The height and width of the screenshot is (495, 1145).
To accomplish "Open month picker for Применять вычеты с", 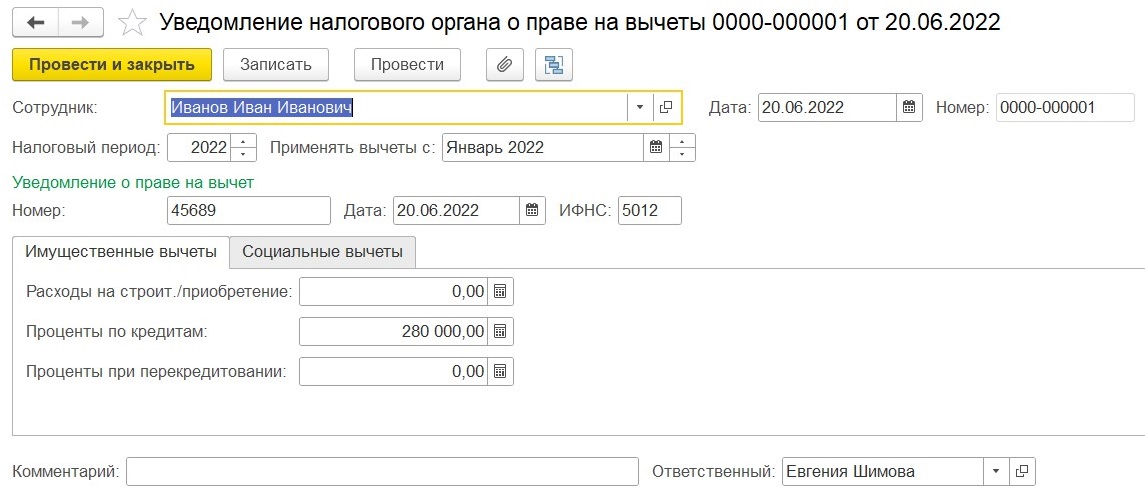I will [x=656, y=147].
